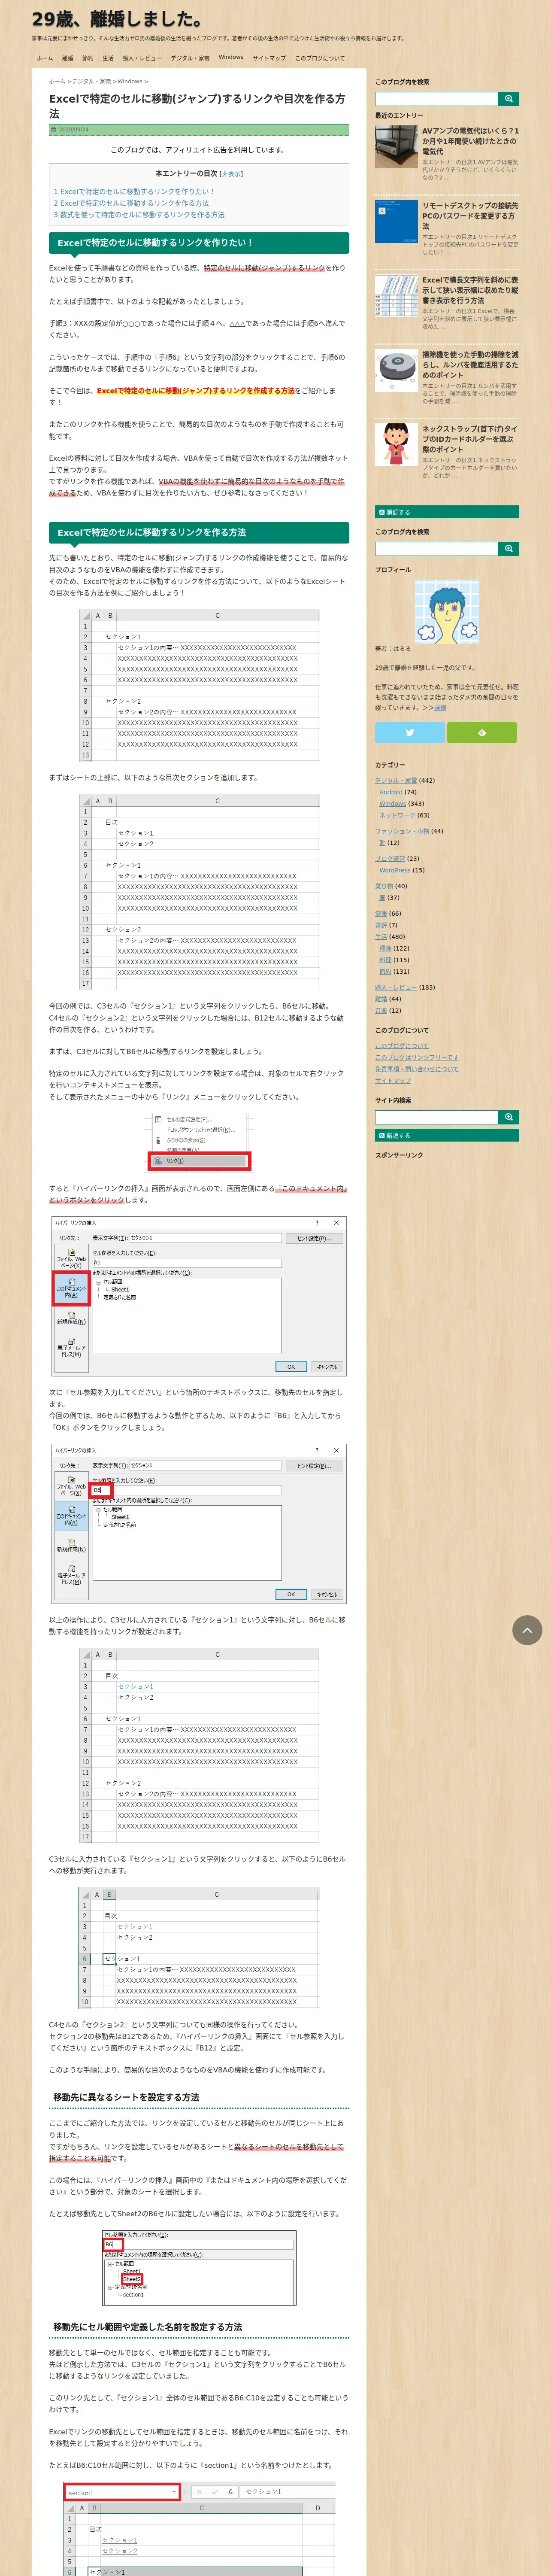Screen dimensions: 551x2576
Task: Open 生活 in the top navigation
Action: pos(108,58)
